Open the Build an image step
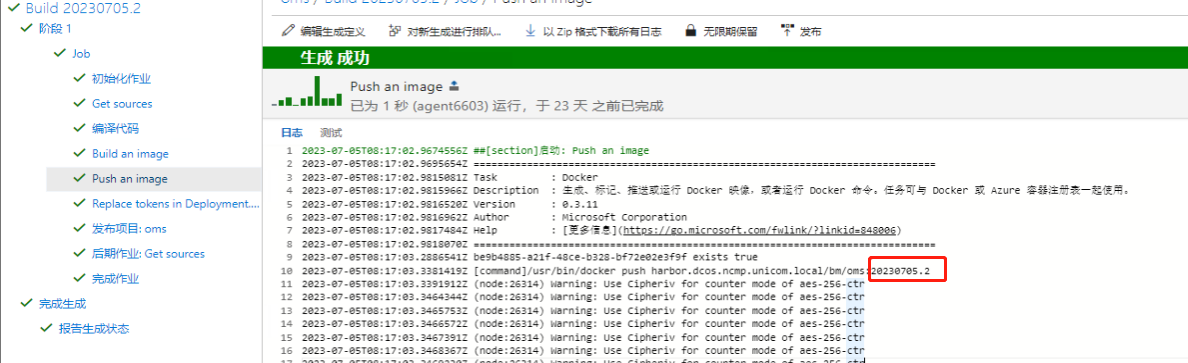Image resolution: width=1188 pixels, height=363 pixels. click(x=130, y=154)
